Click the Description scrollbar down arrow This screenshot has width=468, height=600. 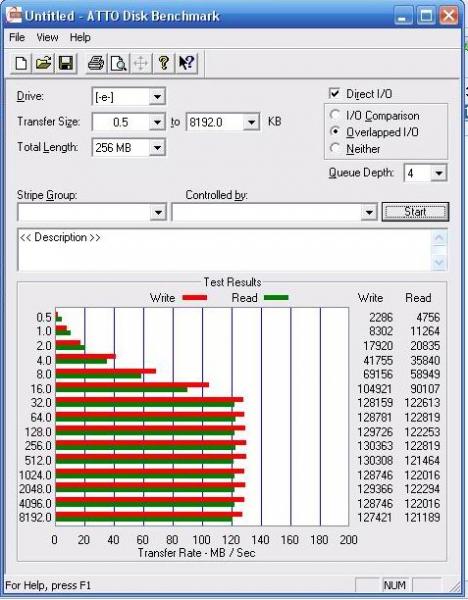tap(439, 263)
